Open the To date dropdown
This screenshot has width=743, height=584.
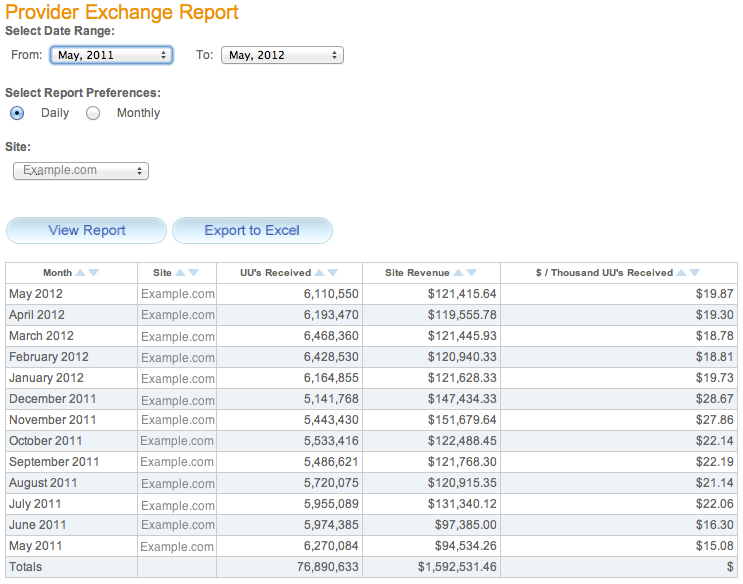(x=282, y=55)
